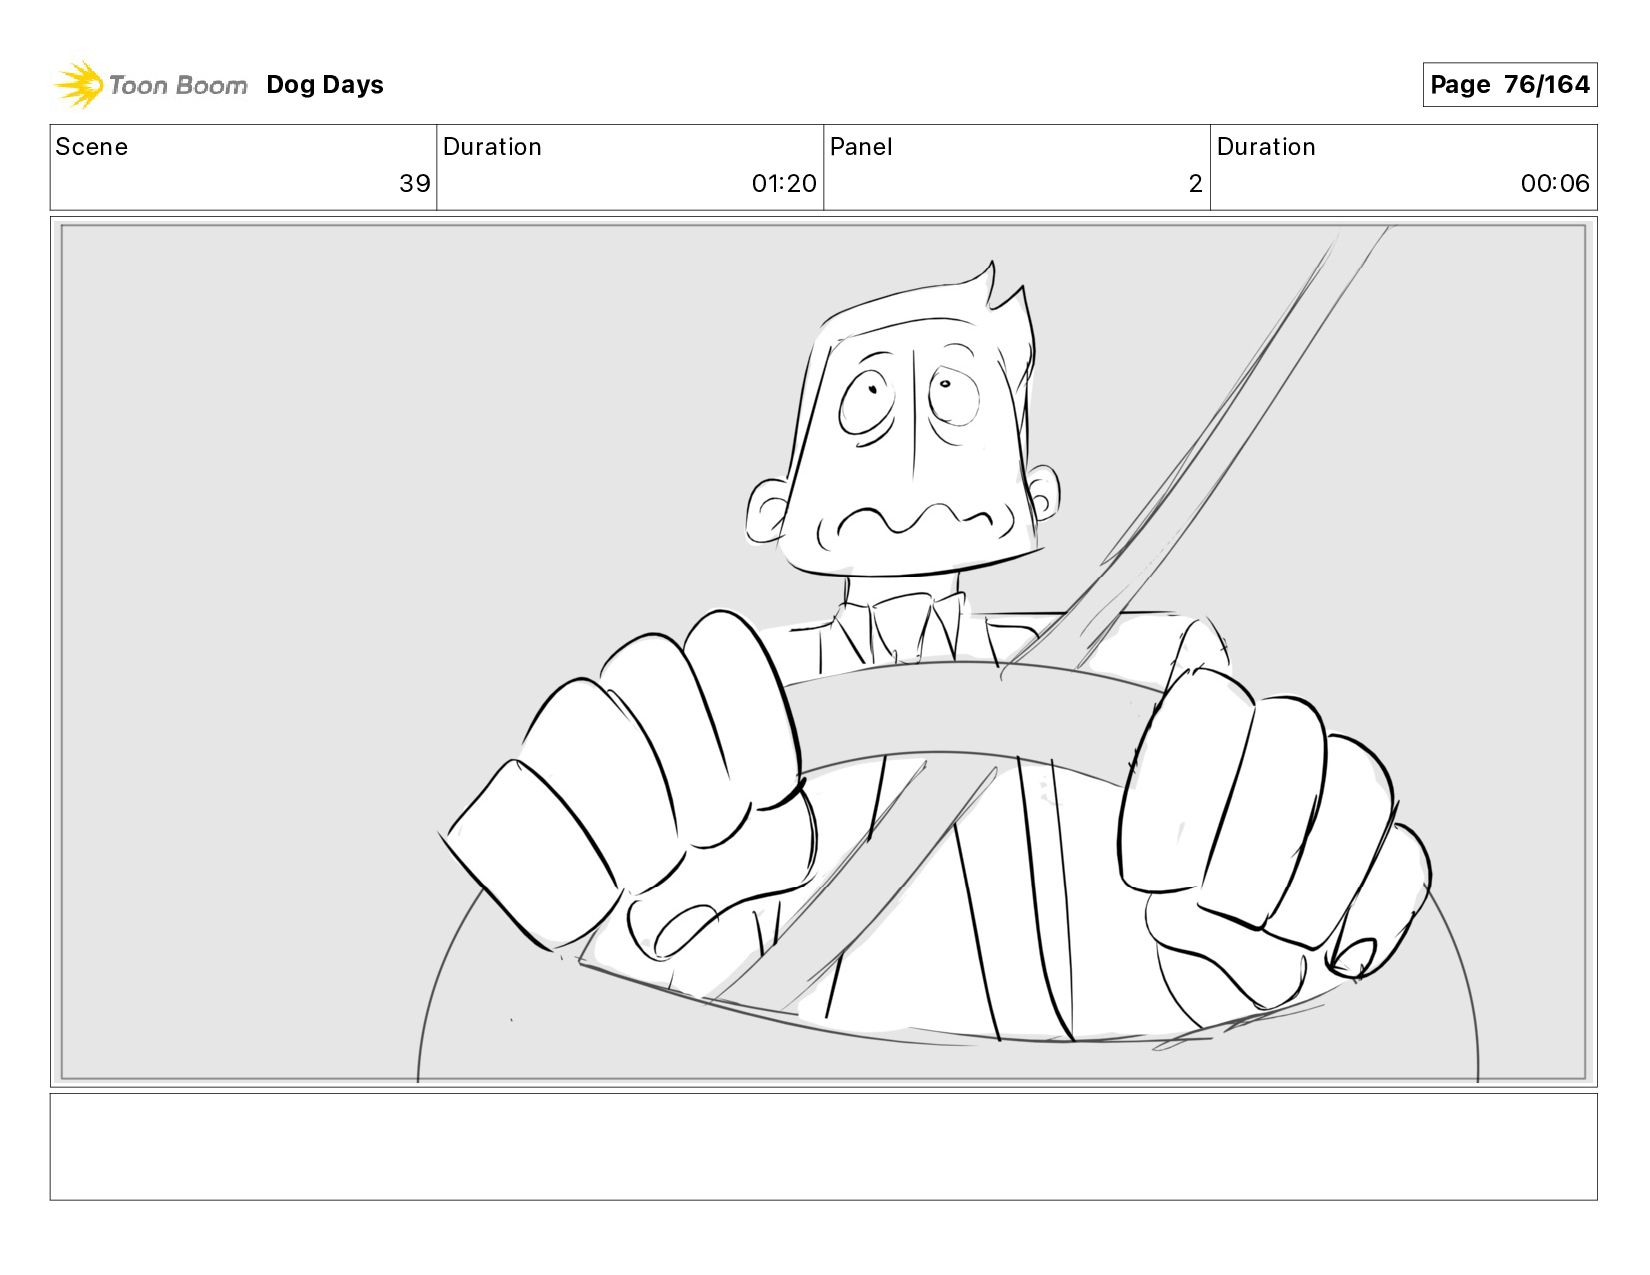Click the scene number '39'
1650x1275 pixels.
[415, 184]
